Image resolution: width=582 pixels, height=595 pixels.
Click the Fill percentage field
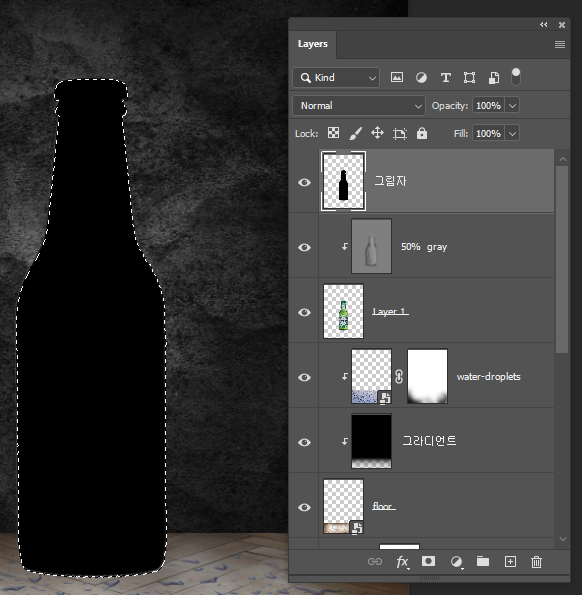pyautogui.click(x=488, y=134)
